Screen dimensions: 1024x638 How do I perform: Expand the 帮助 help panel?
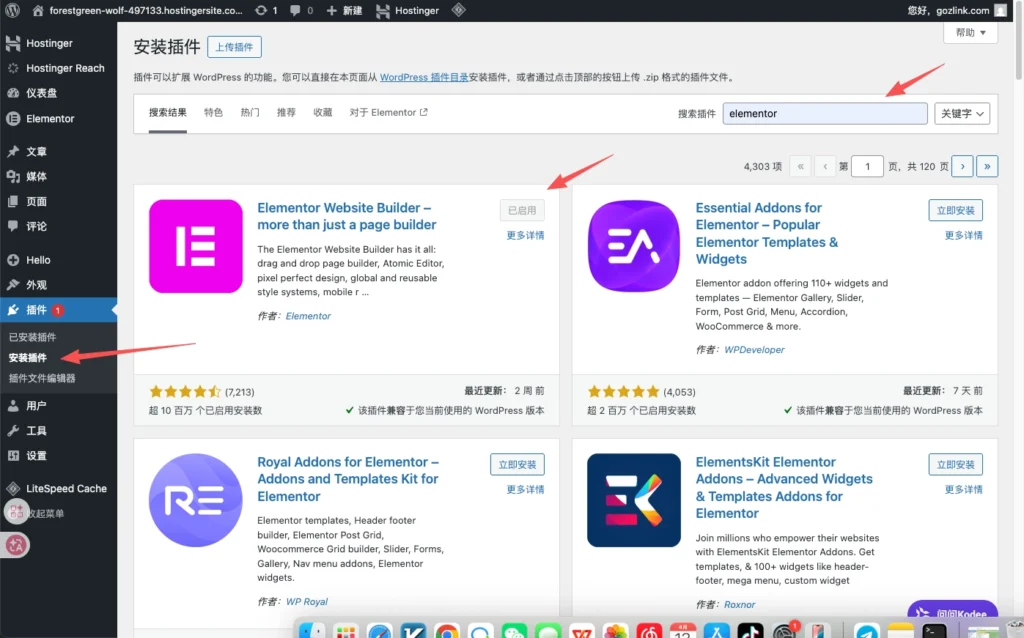click(x=970, y=33)
